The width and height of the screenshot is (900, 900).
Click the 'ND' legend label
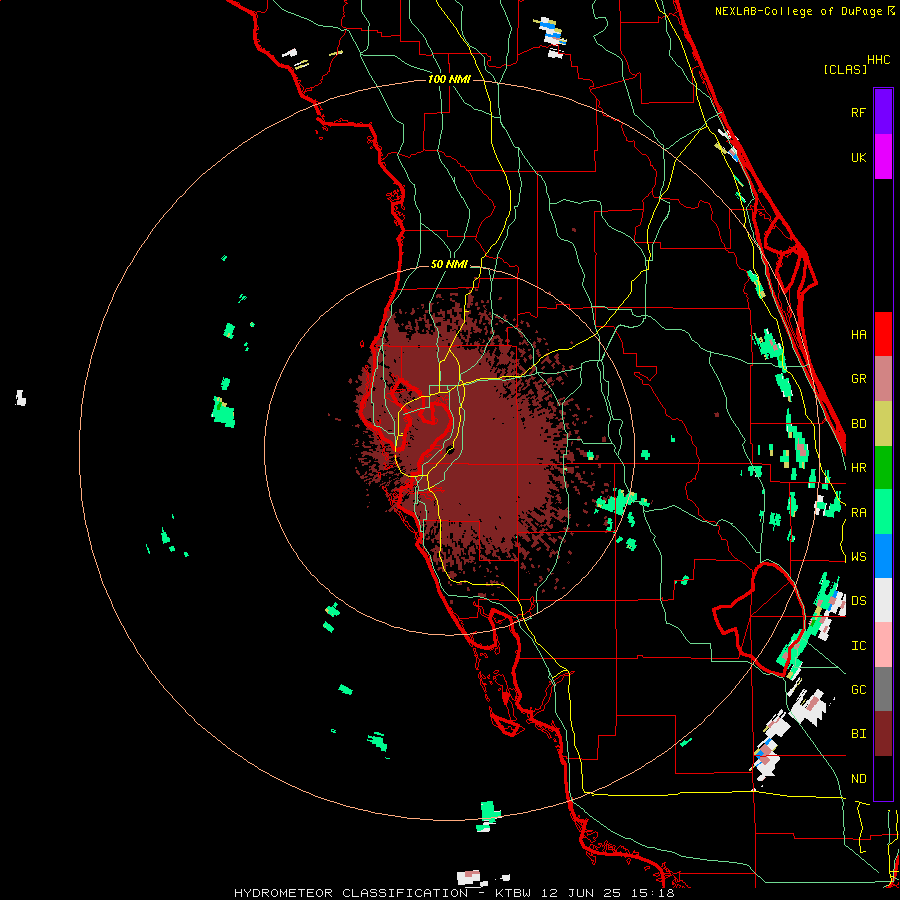pyautogui.click(x=858, y=779)
